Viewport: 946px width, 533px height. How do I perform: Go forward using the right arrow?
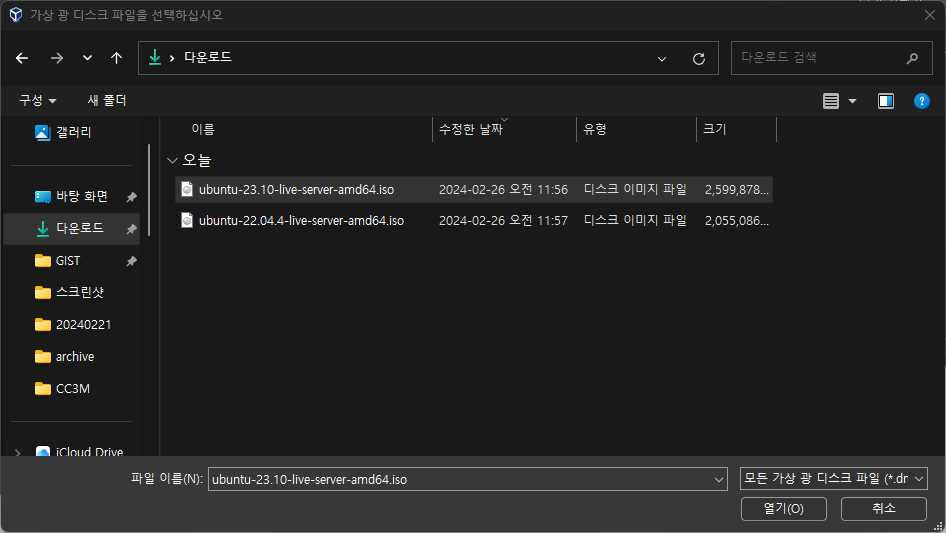click(x=57, y=58)
